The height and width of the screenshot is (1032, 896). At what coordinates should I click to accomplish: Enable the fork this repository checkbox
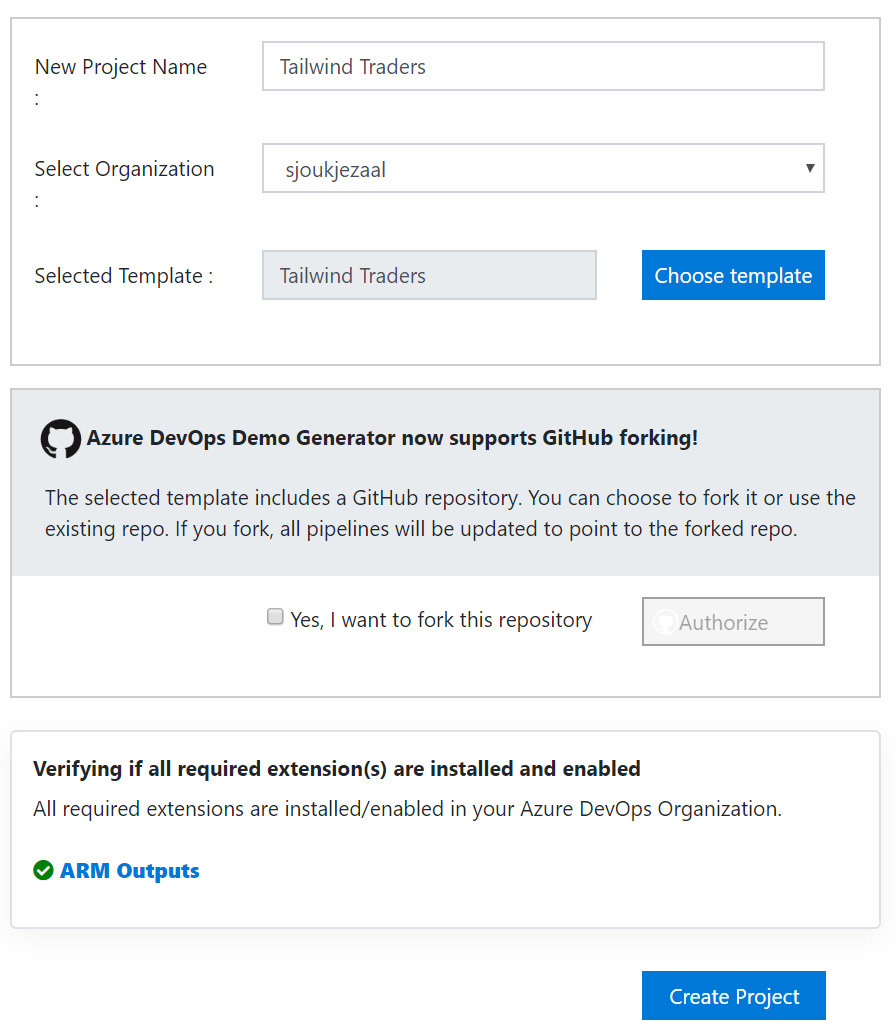[x=275, y=618]
